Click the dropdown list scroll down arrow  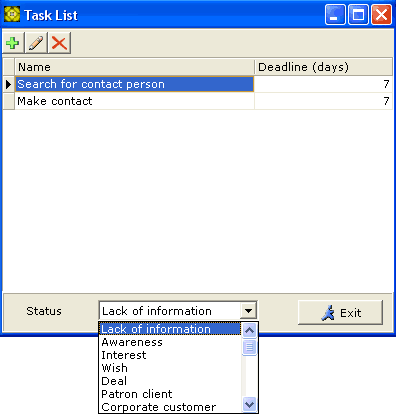tap(249, 405)
